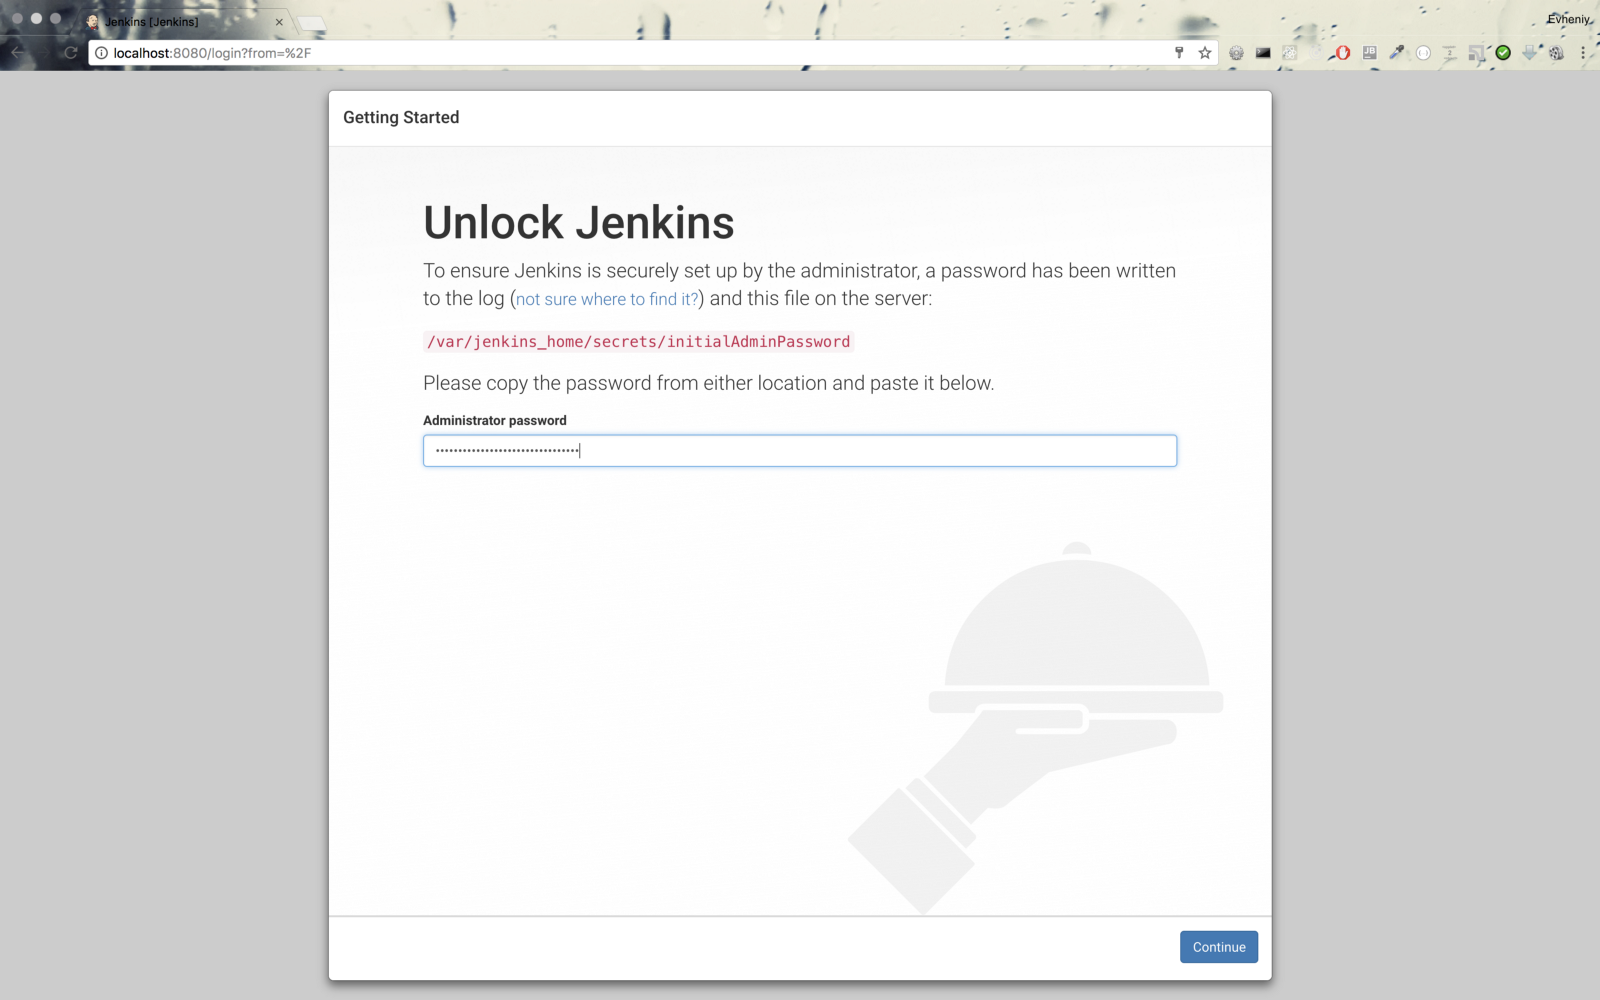
Task: Focus the Administrator password field
Action: (x=800, y=450)
